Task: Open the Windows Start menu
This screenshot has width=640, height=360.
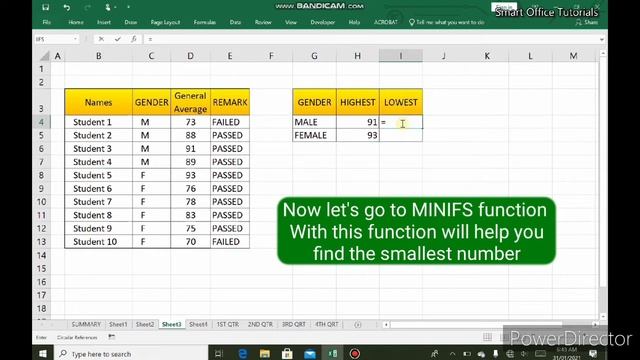Action: pyautogui.click(x=43, y=353)
